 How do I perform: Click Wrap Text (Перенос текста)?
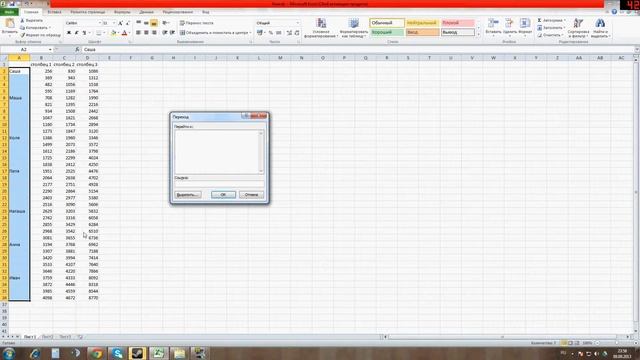point(197,23)
